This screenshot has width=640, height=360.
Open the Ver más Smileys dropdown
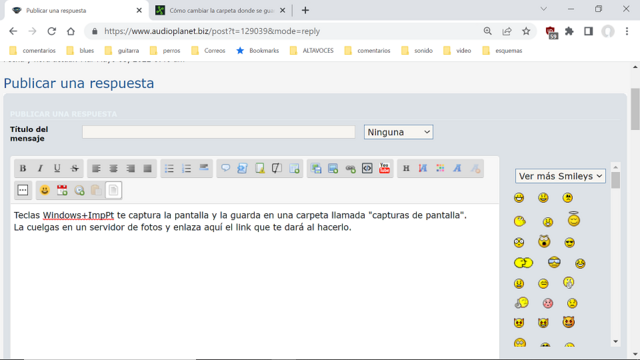click(560, 176)
